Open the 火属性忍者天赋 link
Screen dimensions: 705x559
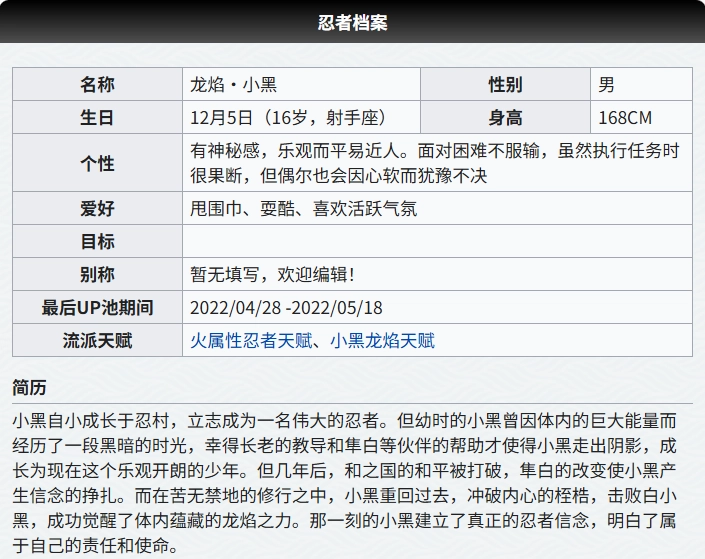point(250,341)
